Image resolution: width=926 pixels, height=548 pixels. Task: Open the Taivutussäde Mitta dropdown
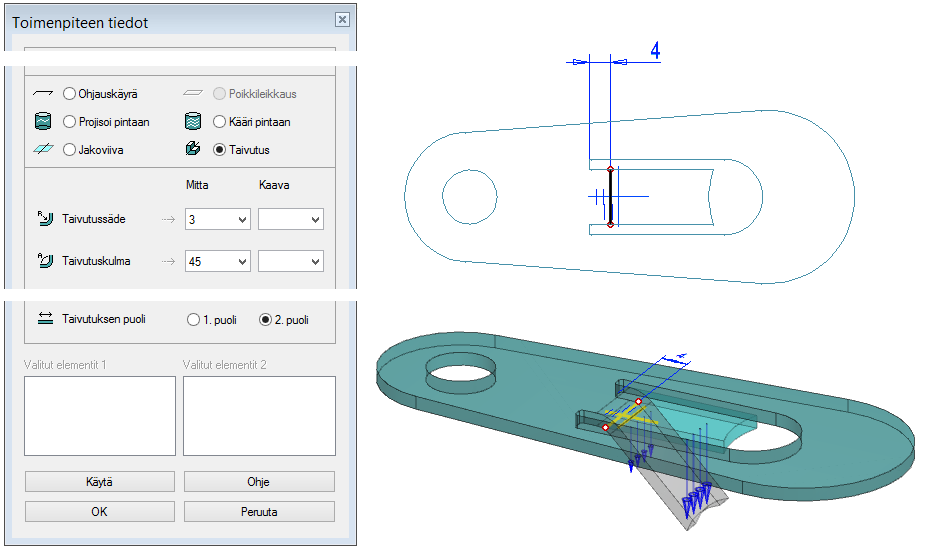(240, 220)
